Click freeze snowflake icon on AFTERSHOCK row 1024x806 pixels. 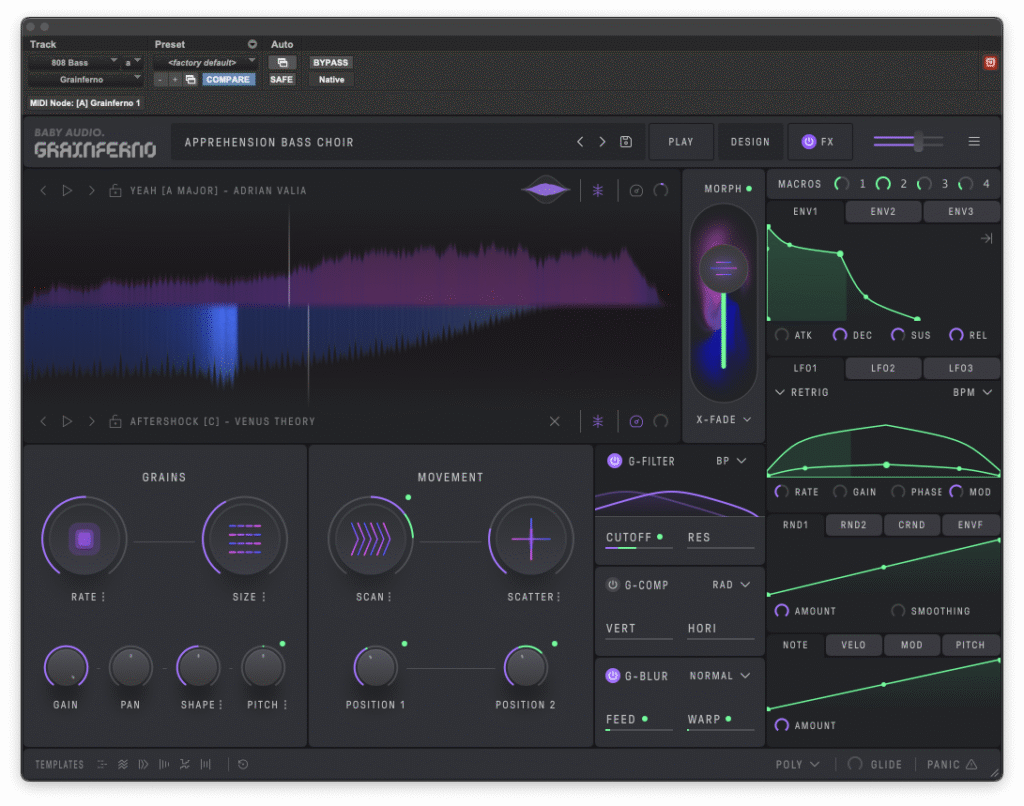click(x=598, y=421)
